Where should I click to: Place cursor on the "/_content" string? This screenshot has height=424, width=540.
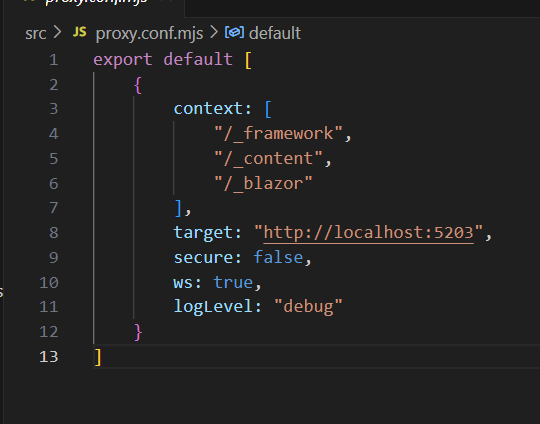268,158
